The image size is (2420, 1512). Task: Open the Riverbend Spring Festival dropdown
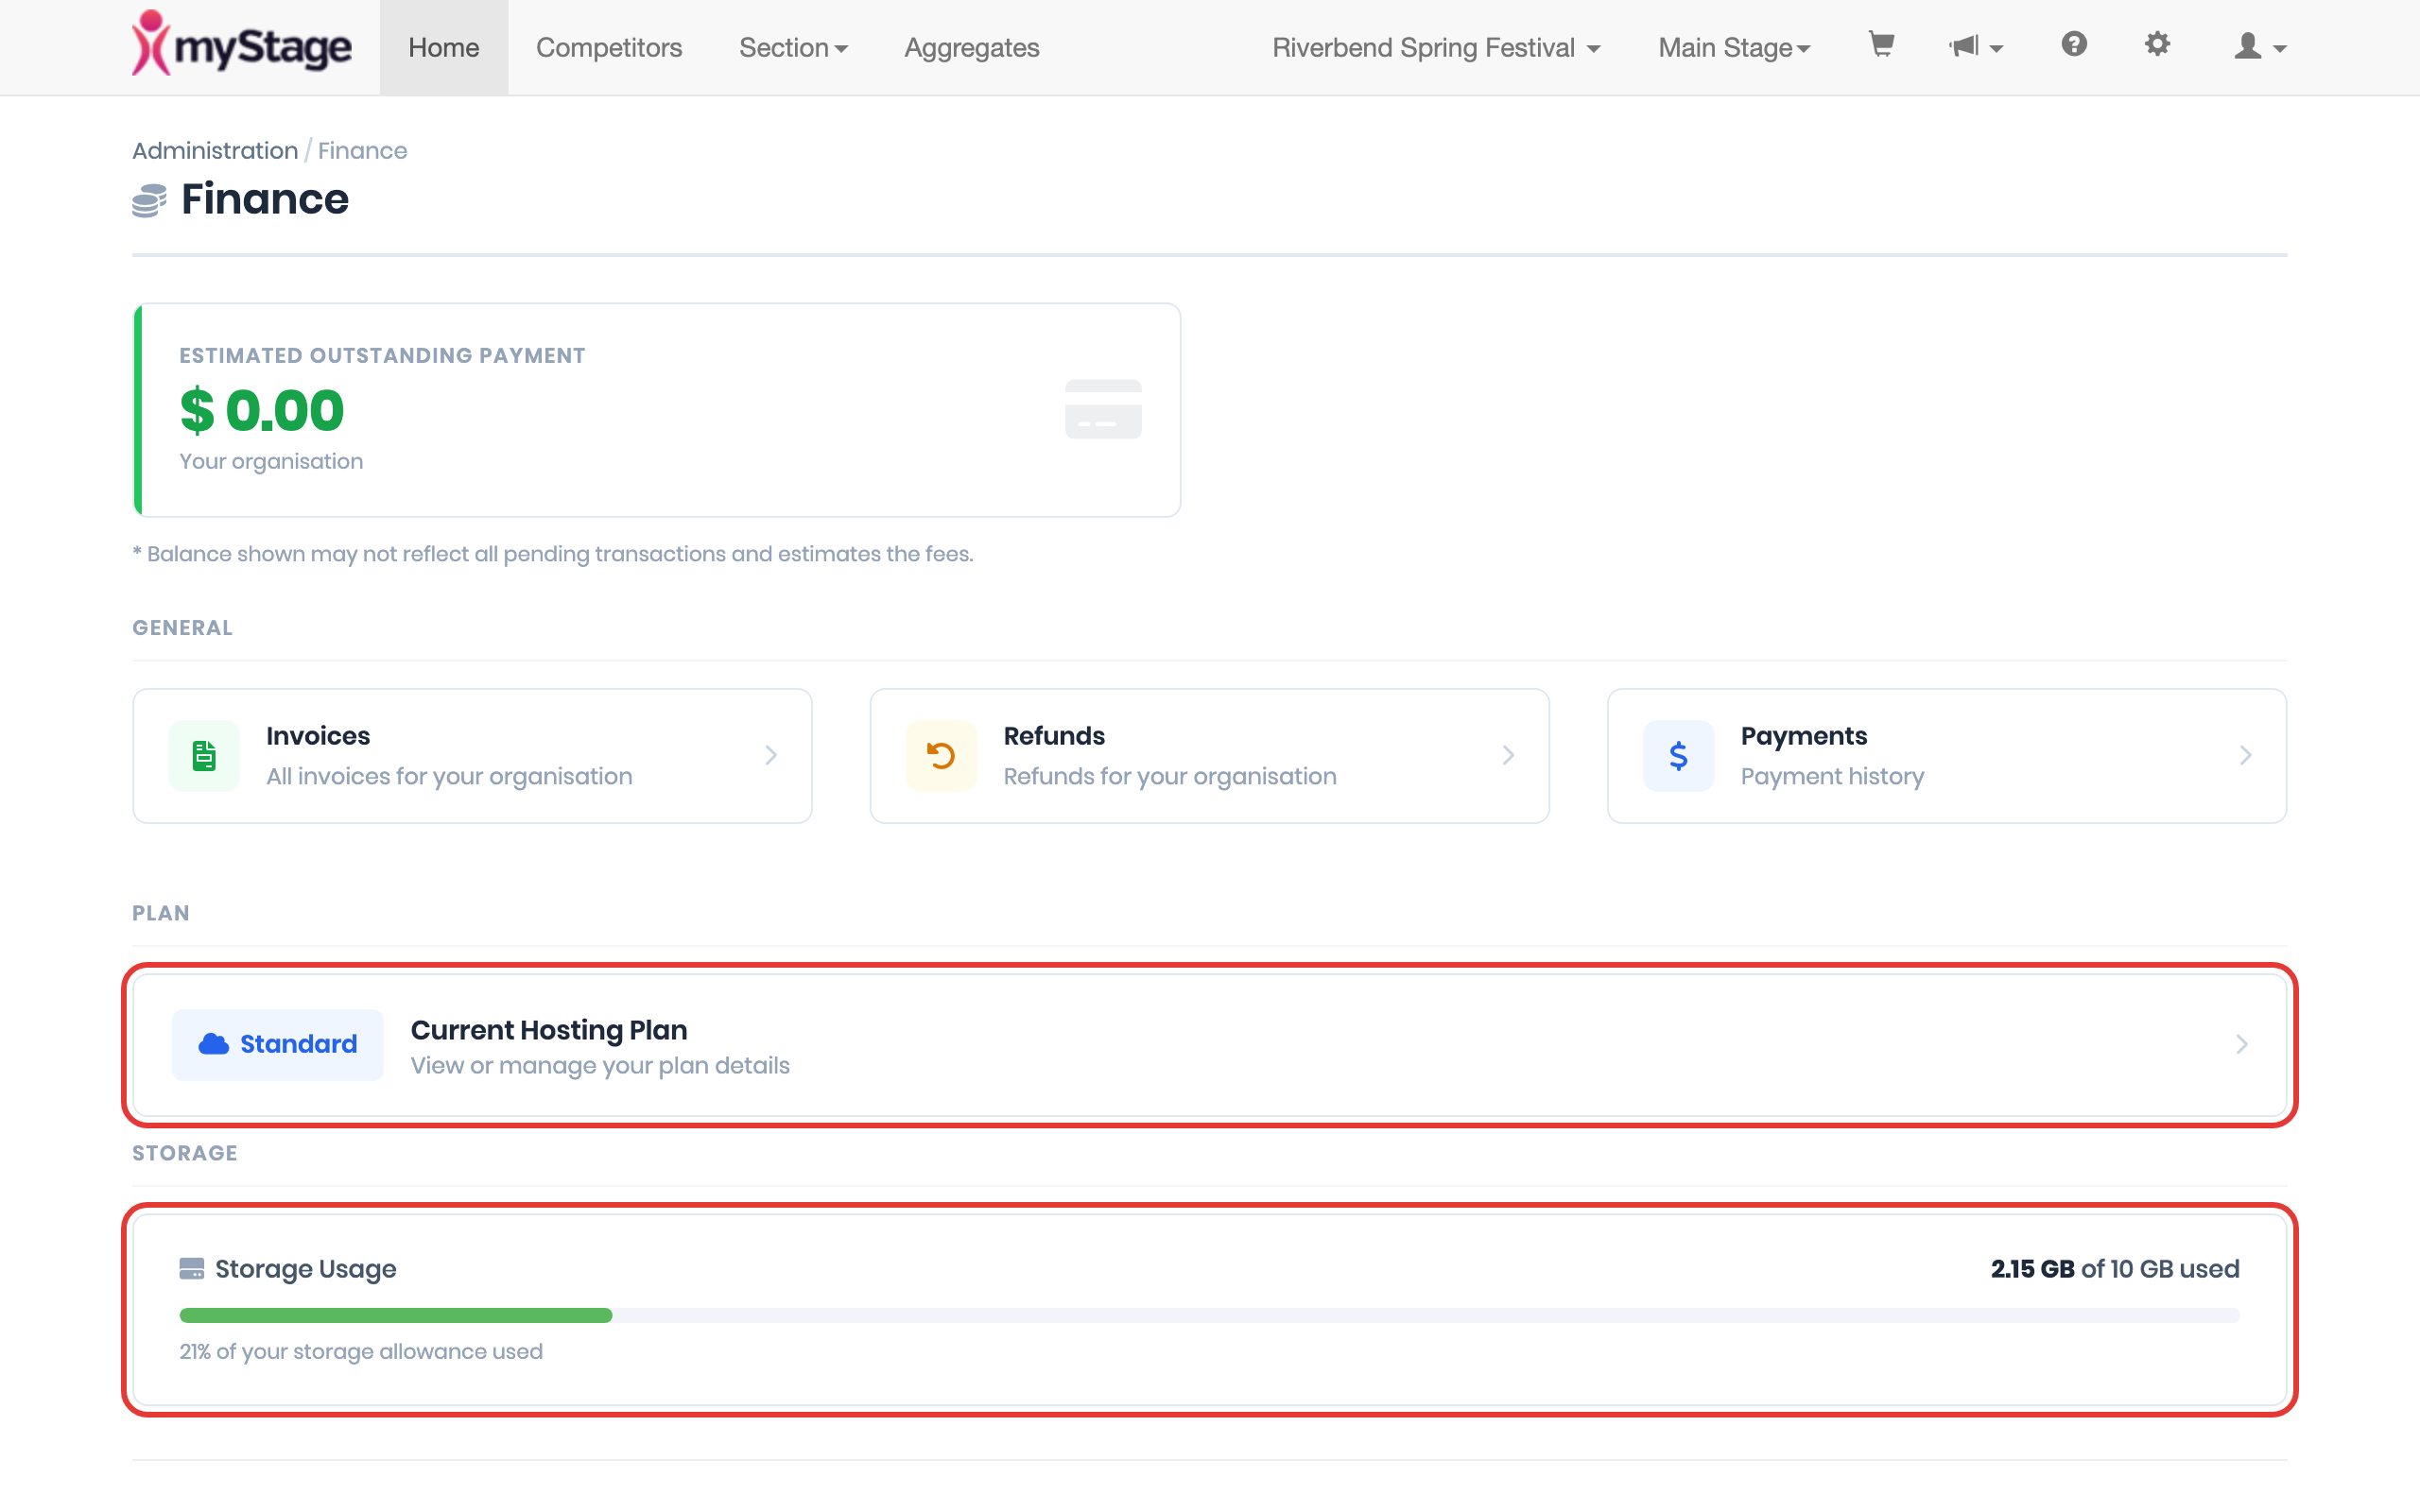1436,47
